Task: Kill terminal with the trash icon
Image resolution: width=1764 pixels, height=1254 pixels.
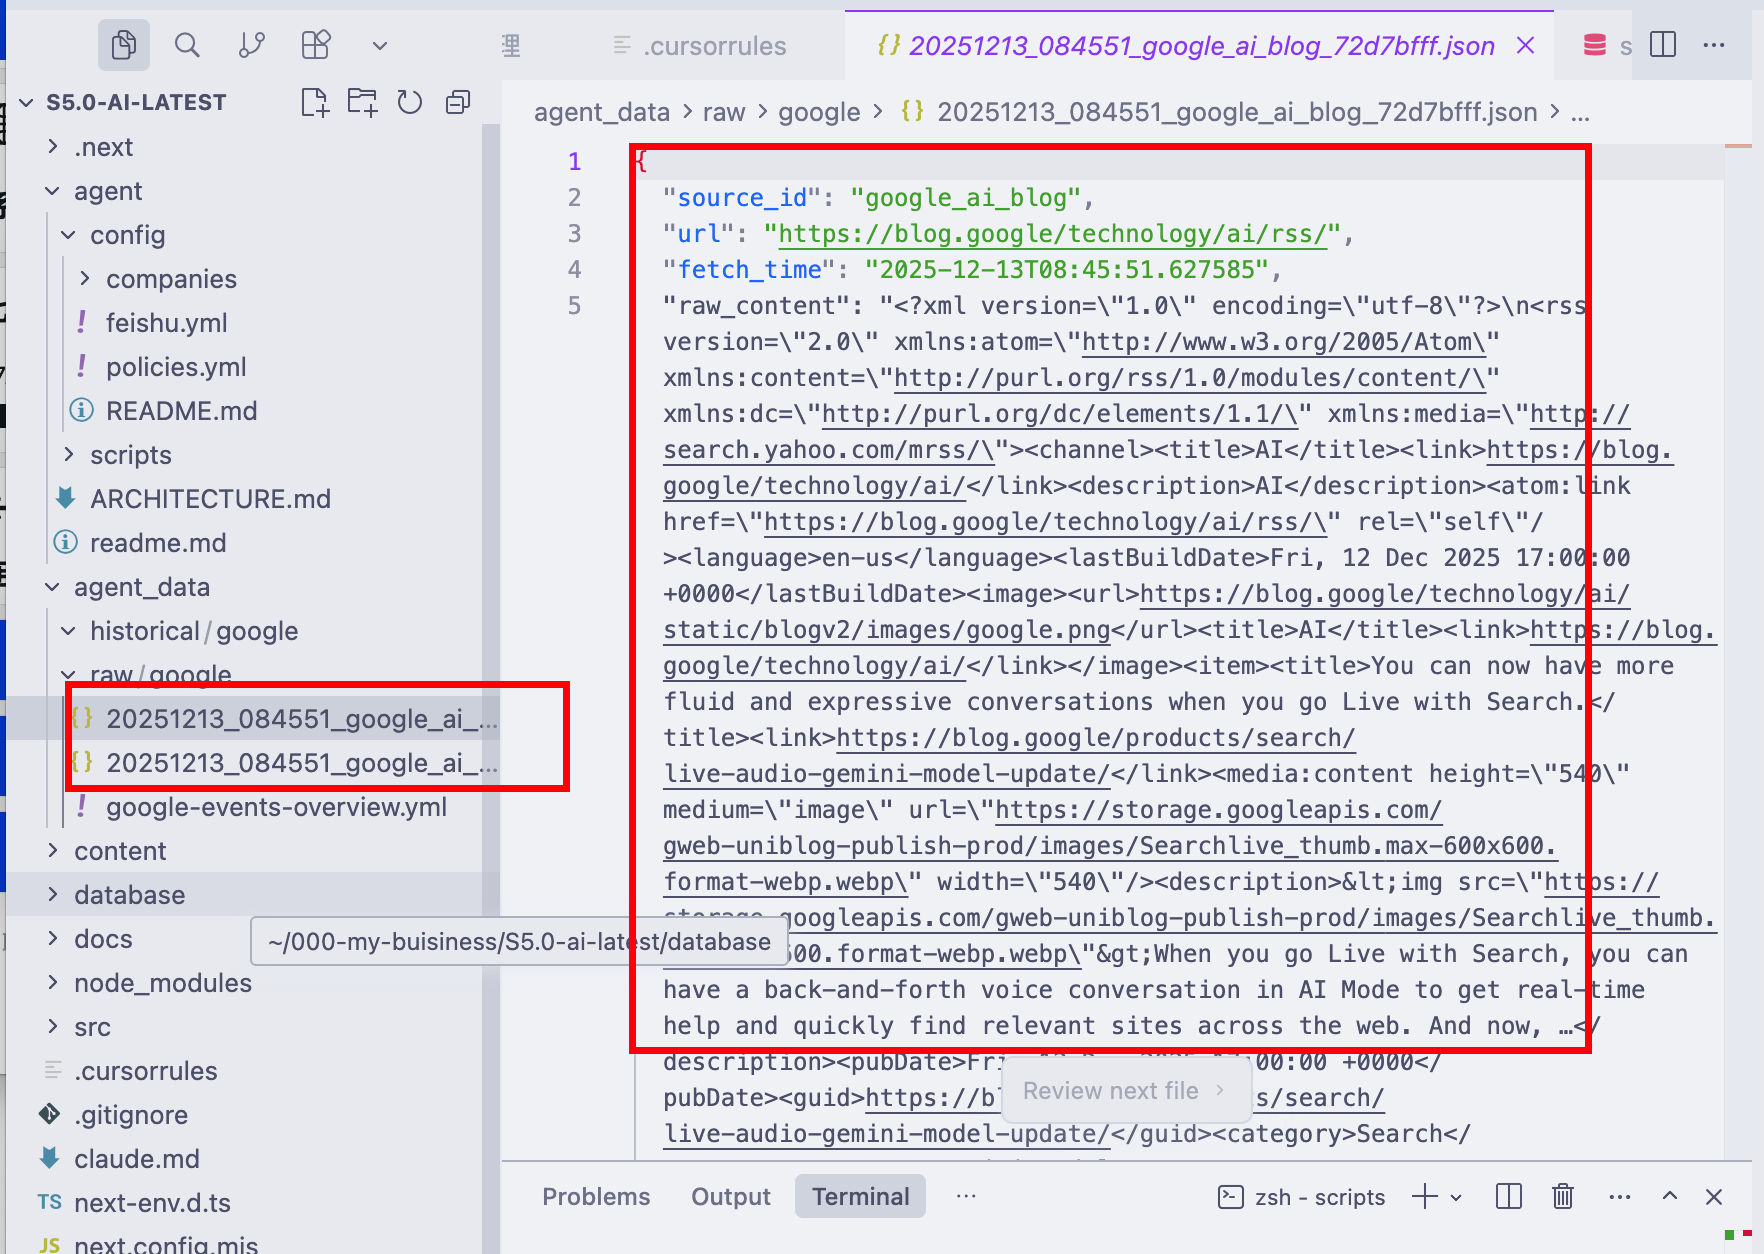Action: (x=1562, y=1197)
